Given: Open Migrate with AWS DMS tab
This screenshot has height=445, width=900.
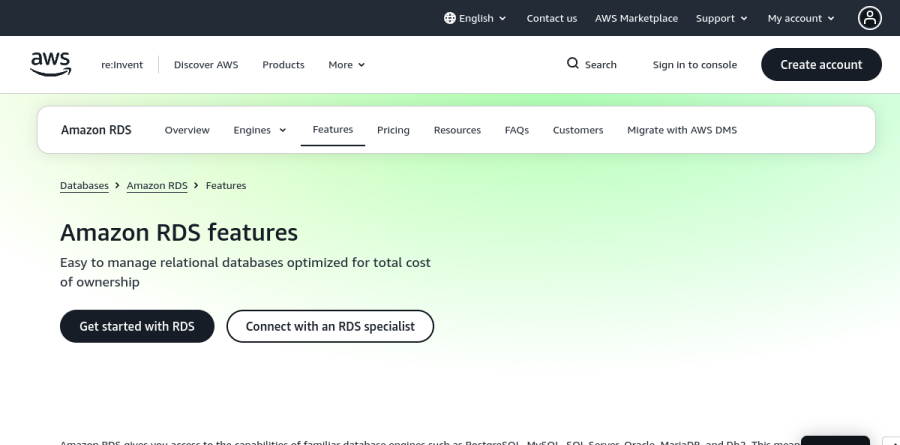Looking at the screenshot, I should point(682,130).
